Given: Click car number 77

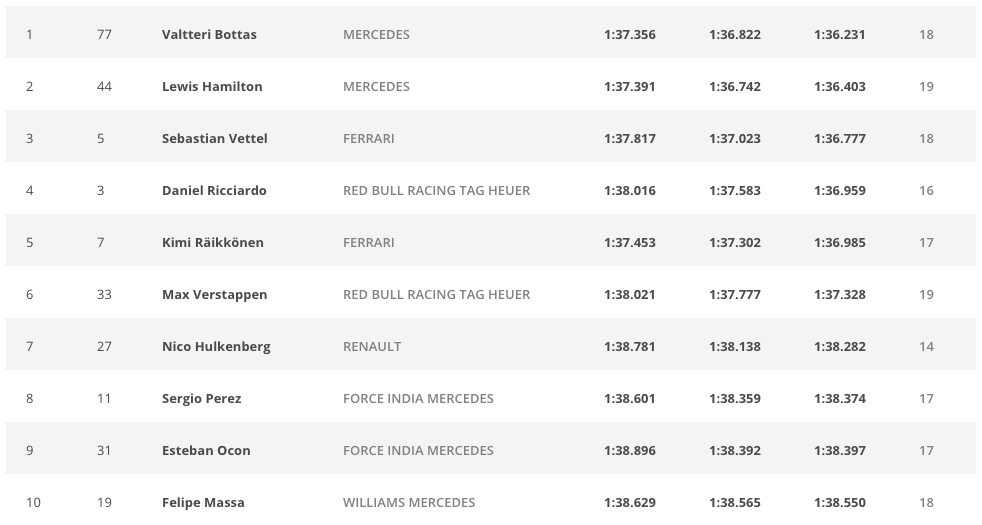Looking at the screenshot, I should (104, 34).
